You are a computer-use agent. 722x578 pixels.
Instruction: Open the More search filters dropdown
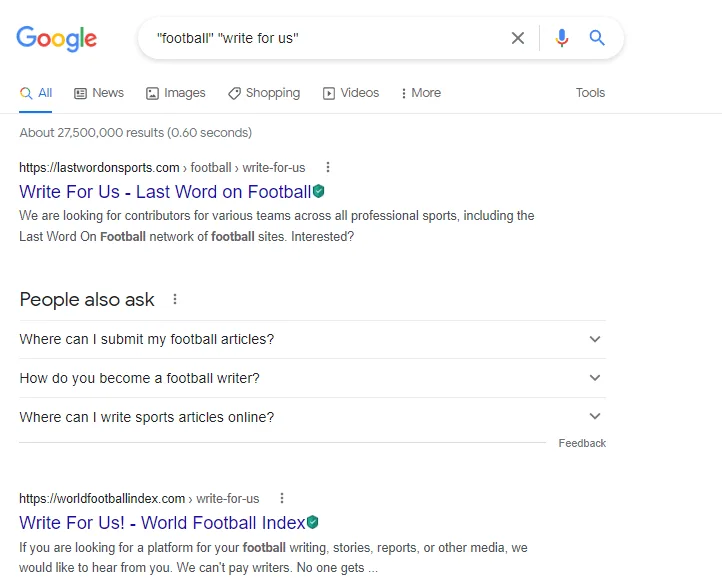click(x=420, y=93)
